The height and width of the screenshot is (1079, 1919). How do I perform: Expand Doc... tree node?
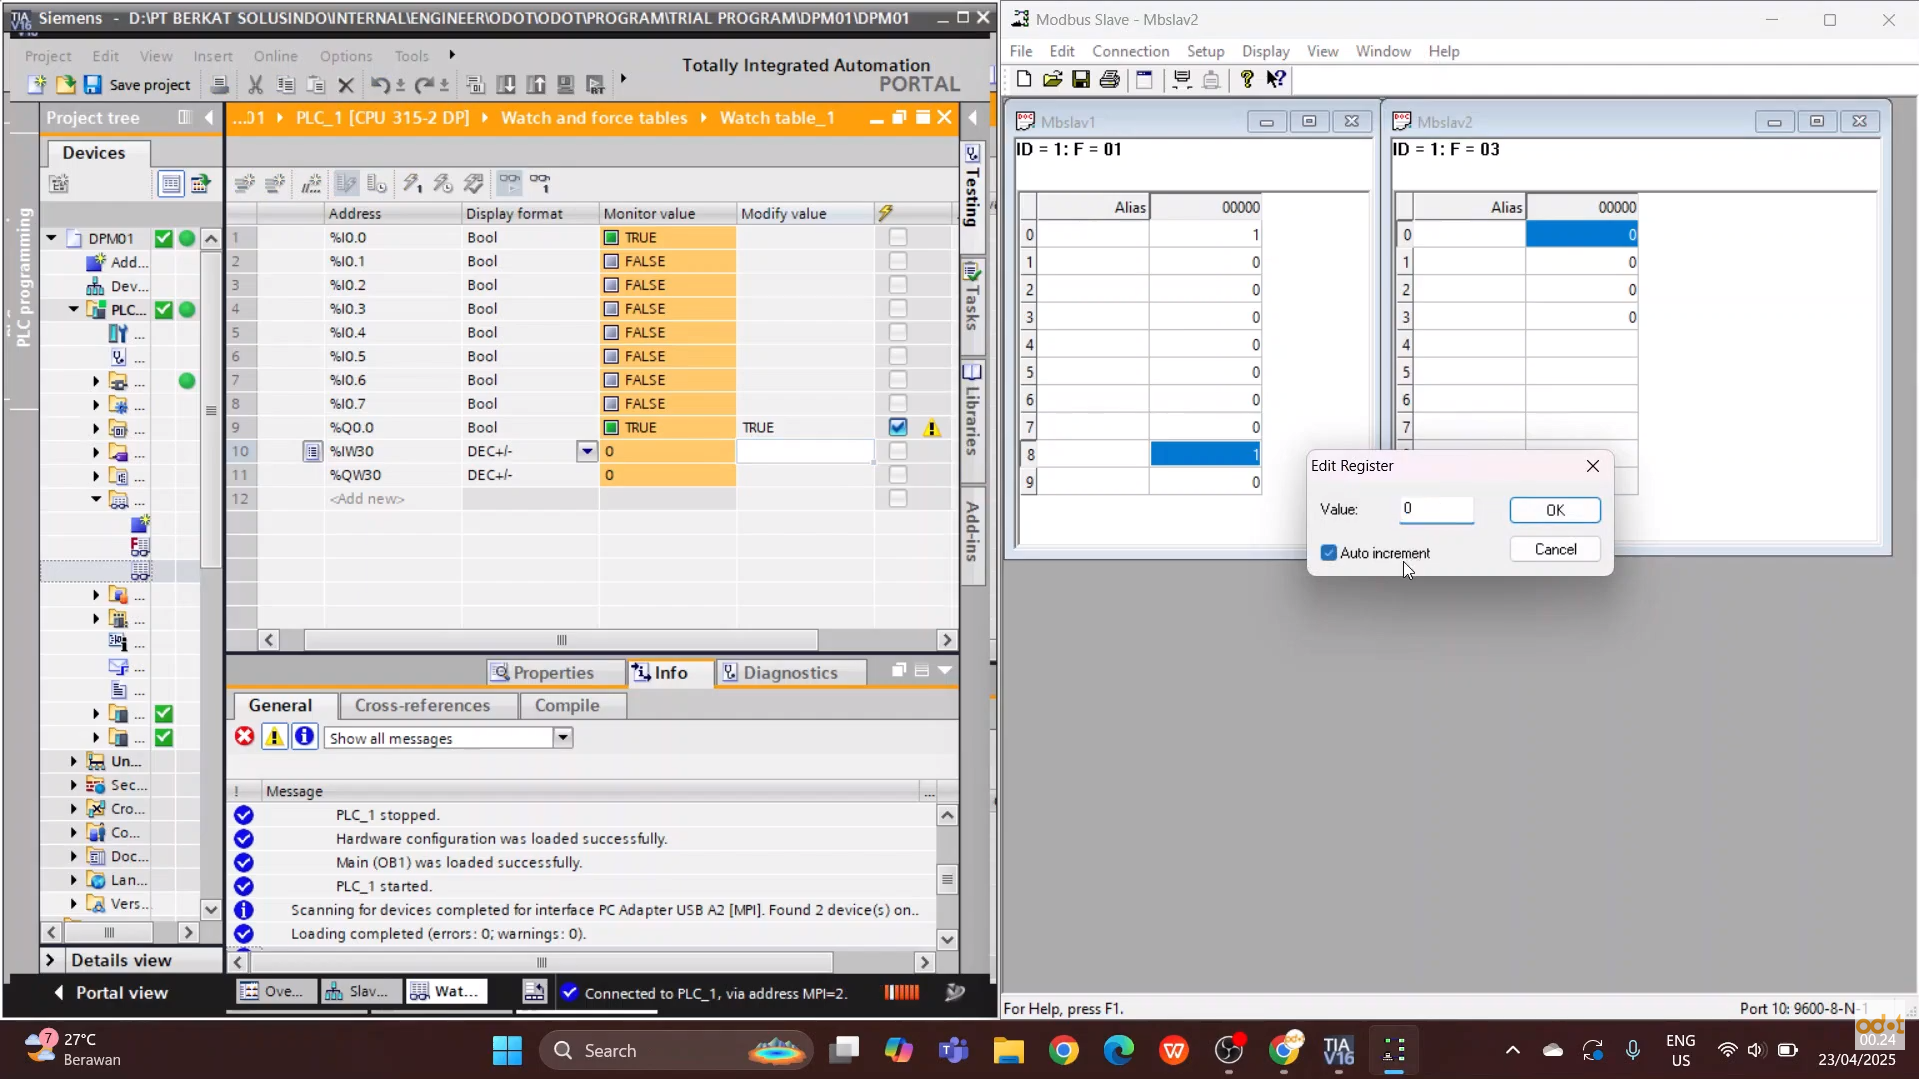[73, 857]
